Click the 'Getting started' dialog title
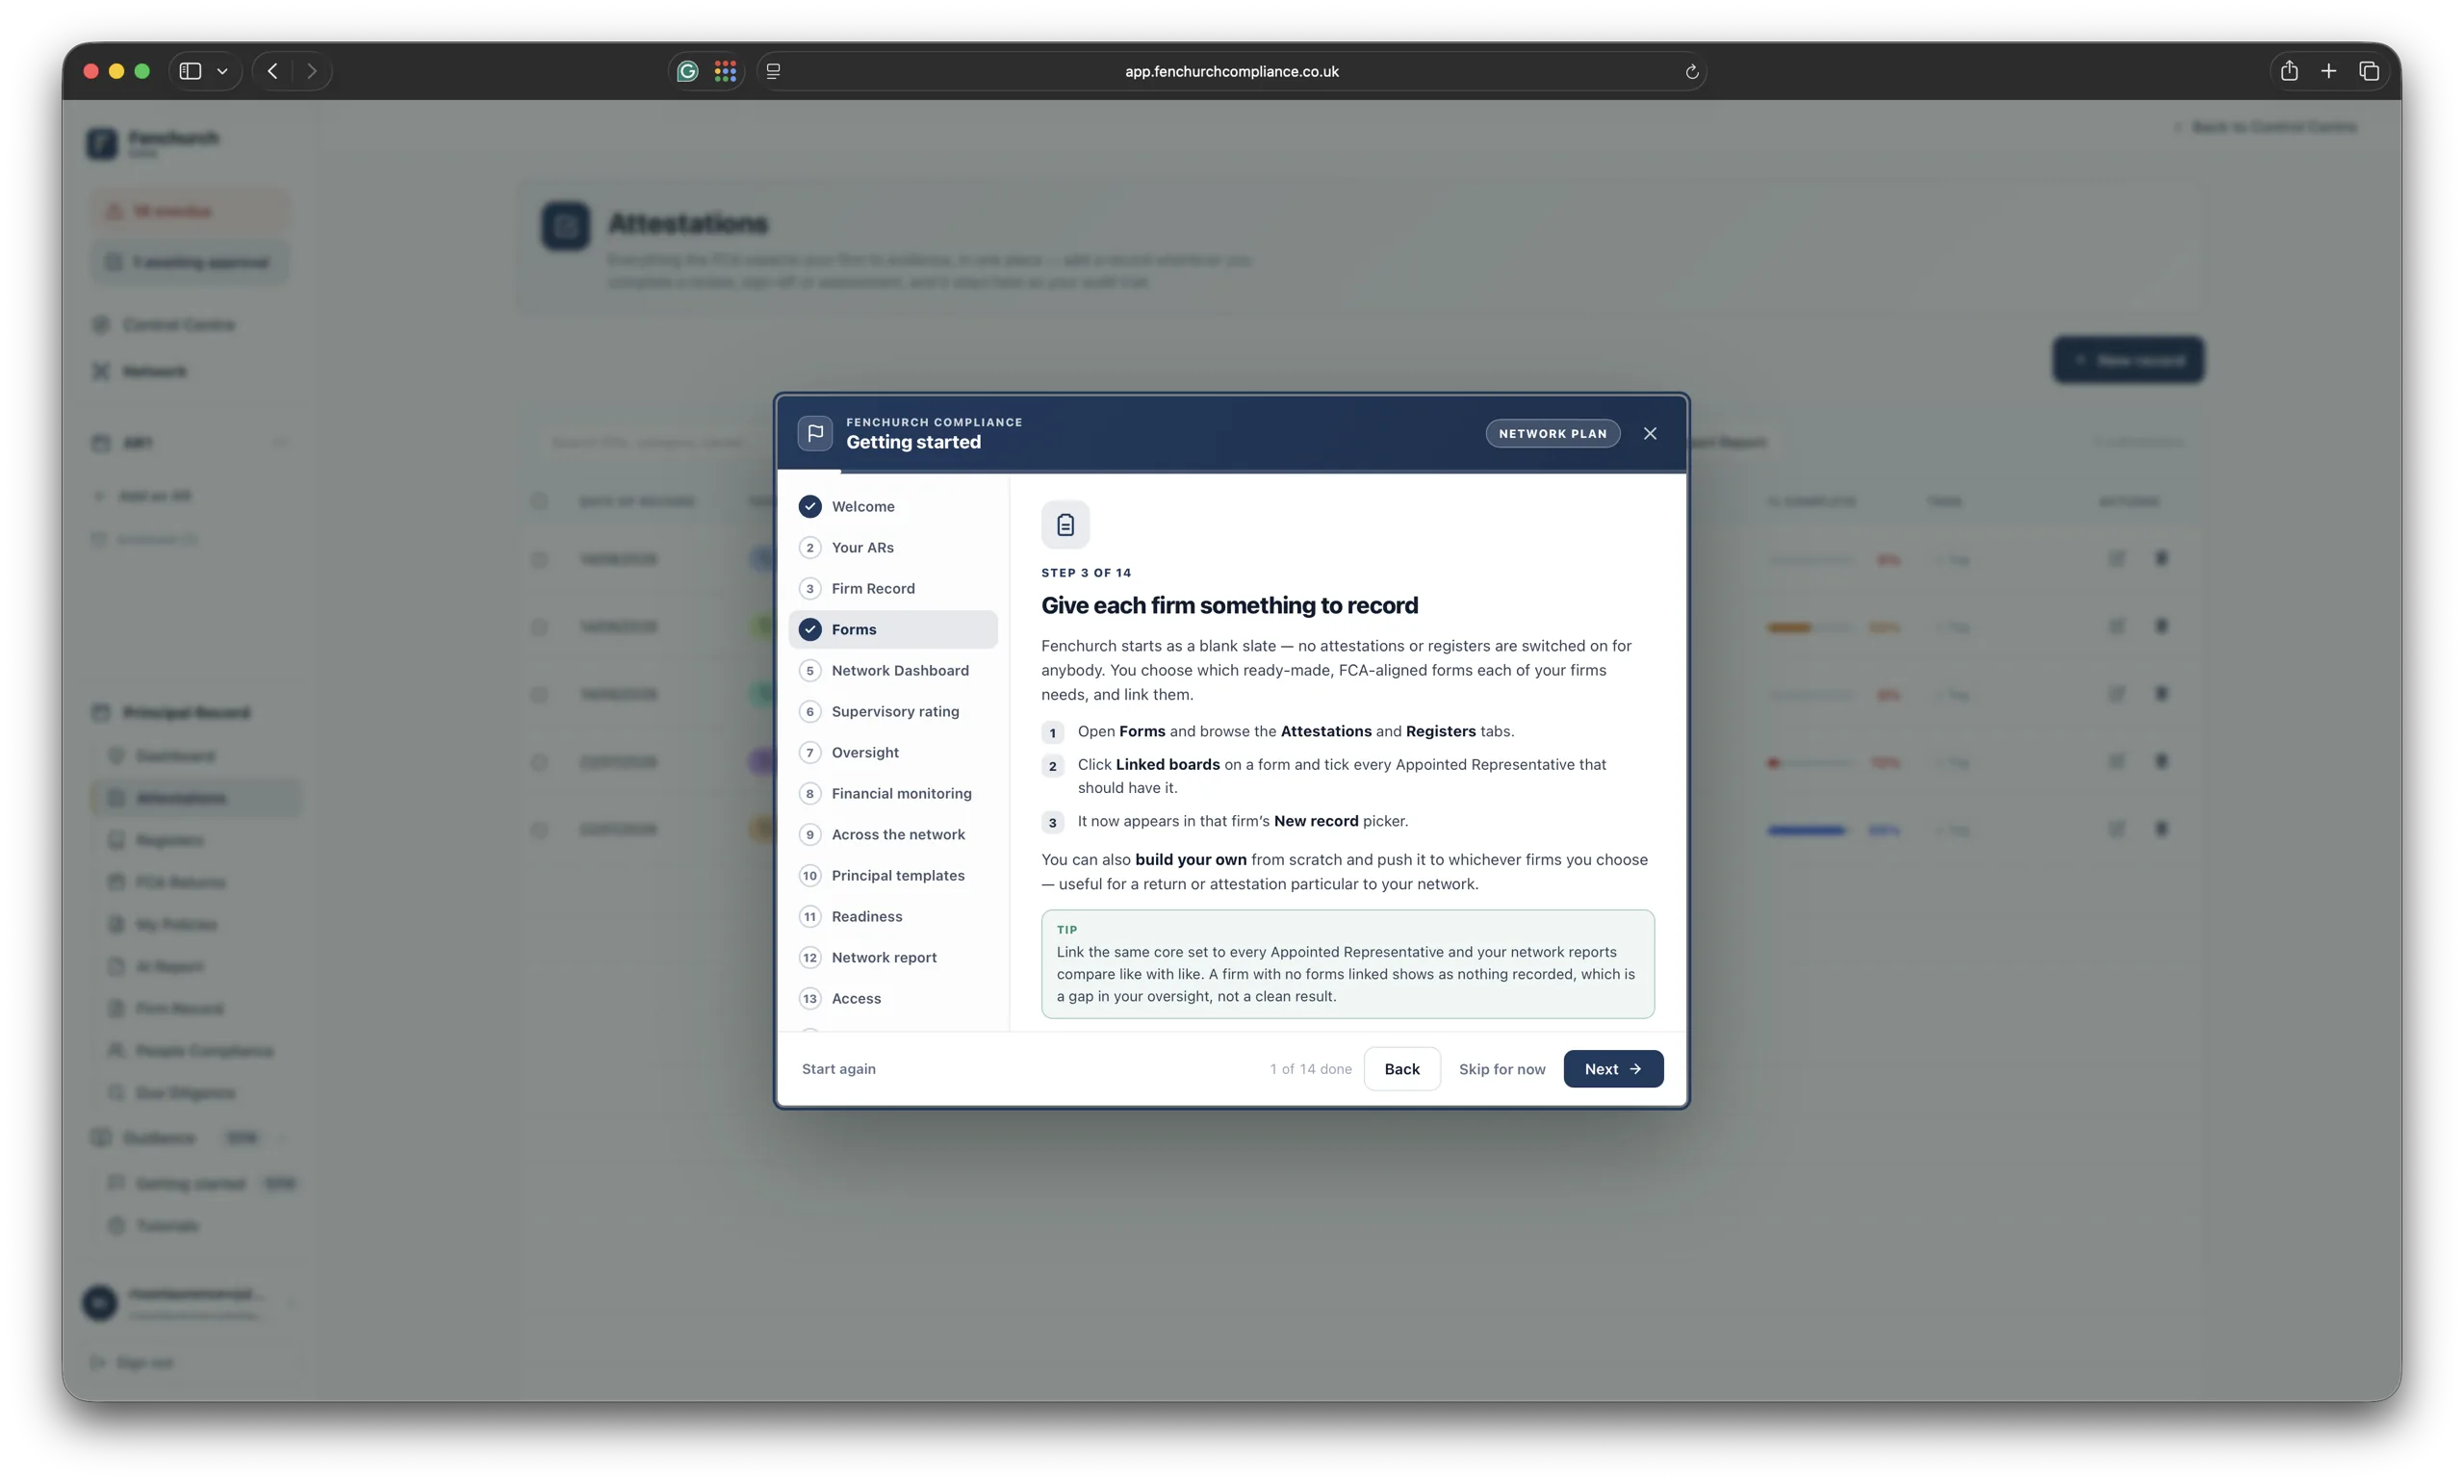 tap(913, 442)
